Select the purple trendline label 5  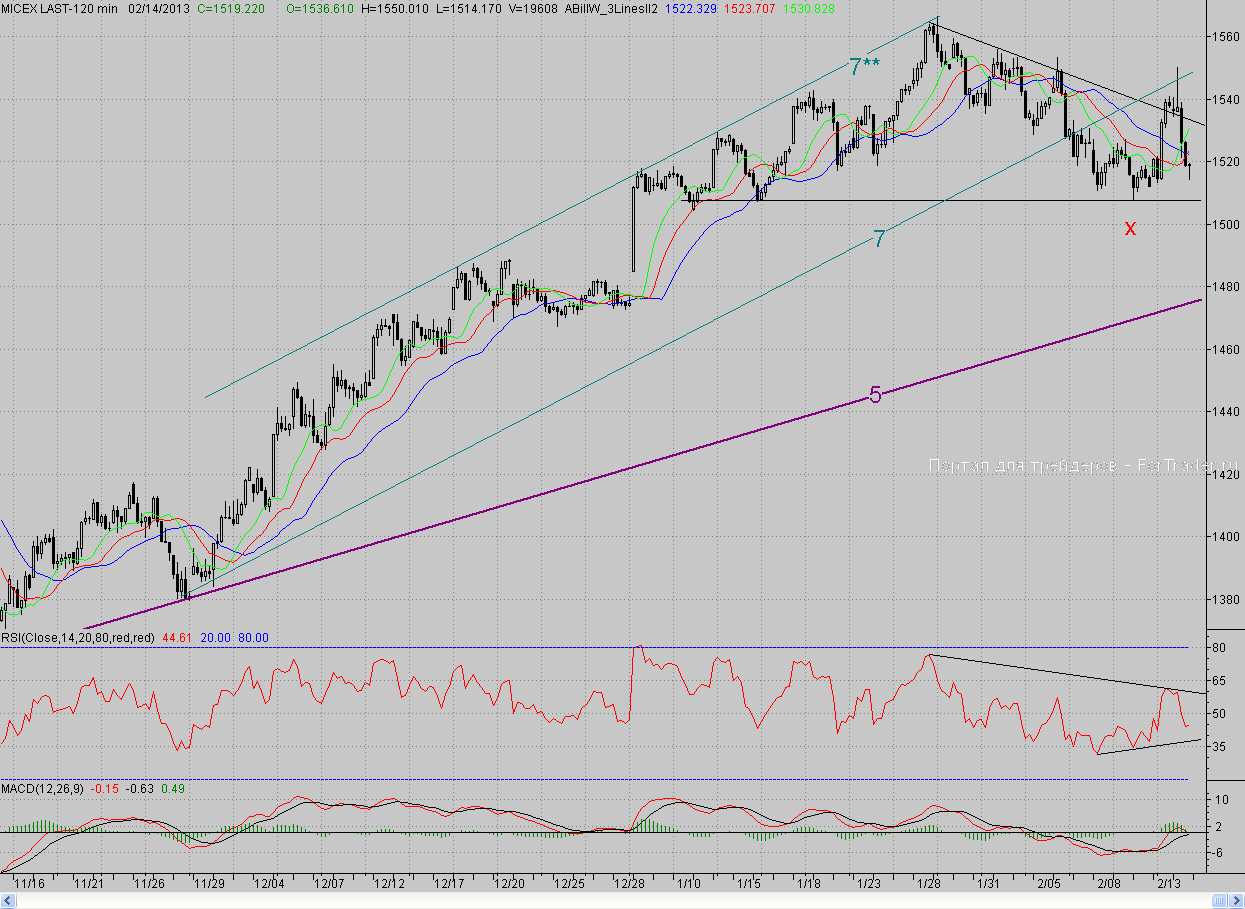[x=875, y=395]
